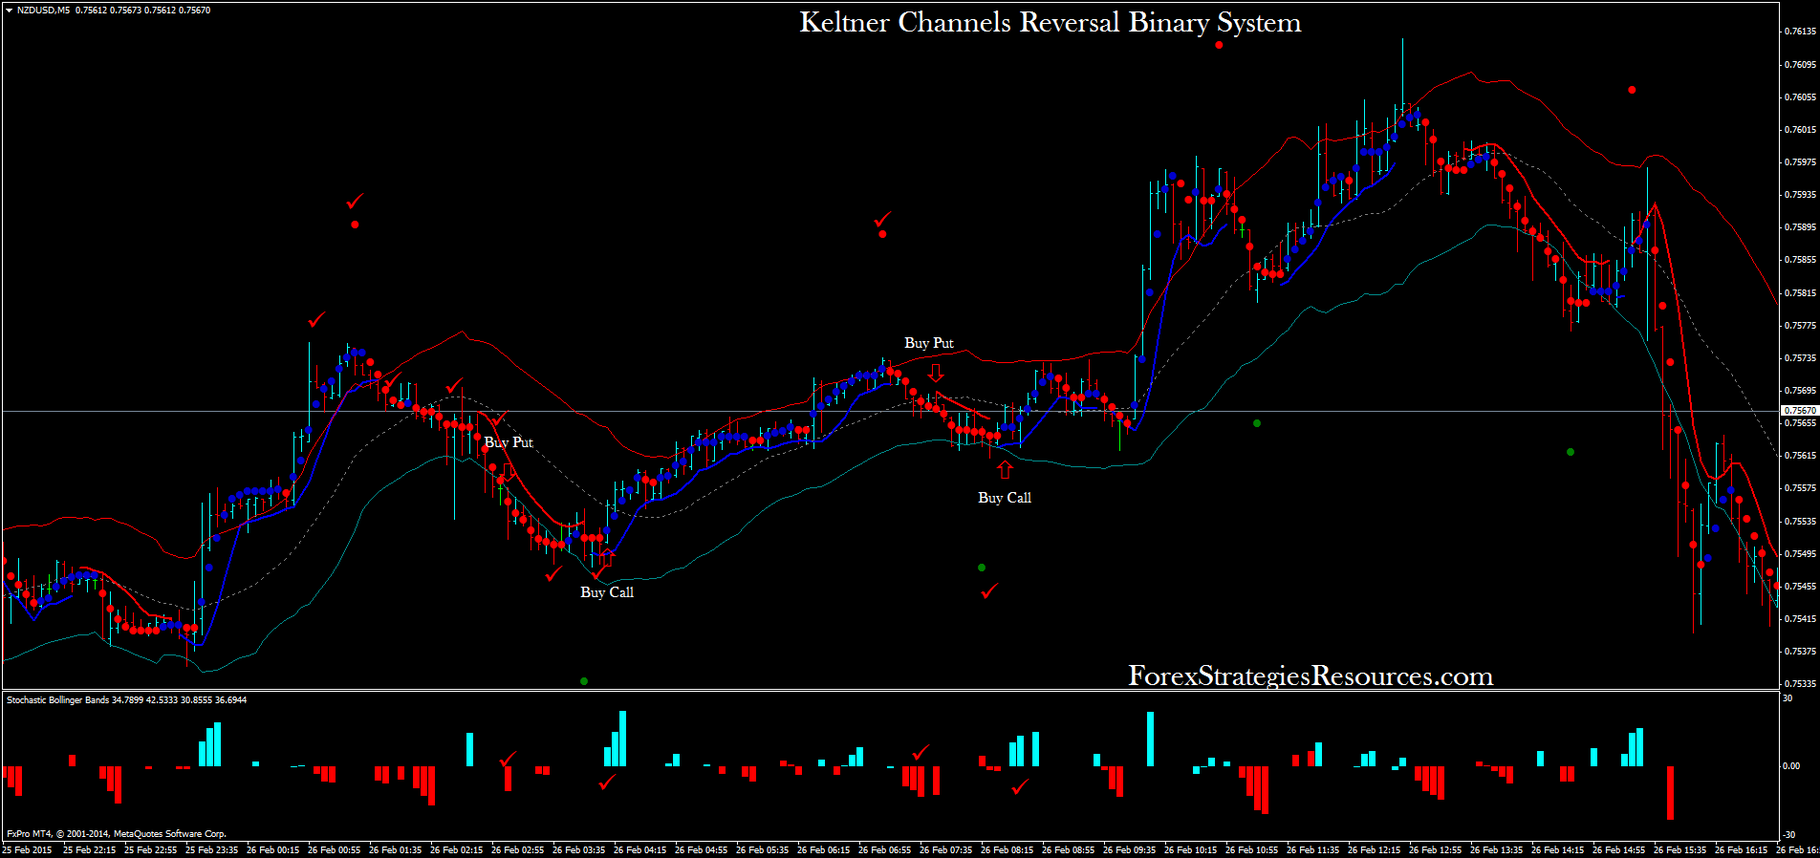Click the 26 Feb 14:55 time label
The height and width of the screenshot is (858, 1820).
pos(1619,850)
